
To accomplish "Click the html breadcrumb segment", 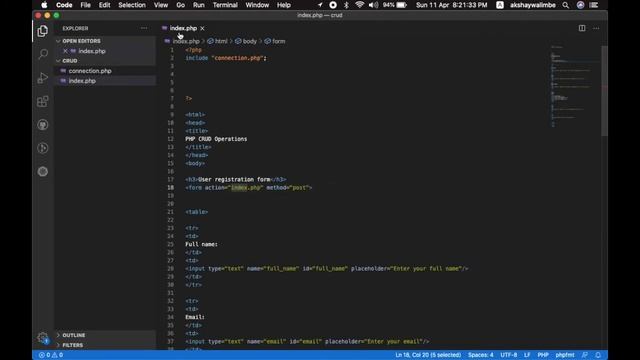I will (x=221, y=41).
